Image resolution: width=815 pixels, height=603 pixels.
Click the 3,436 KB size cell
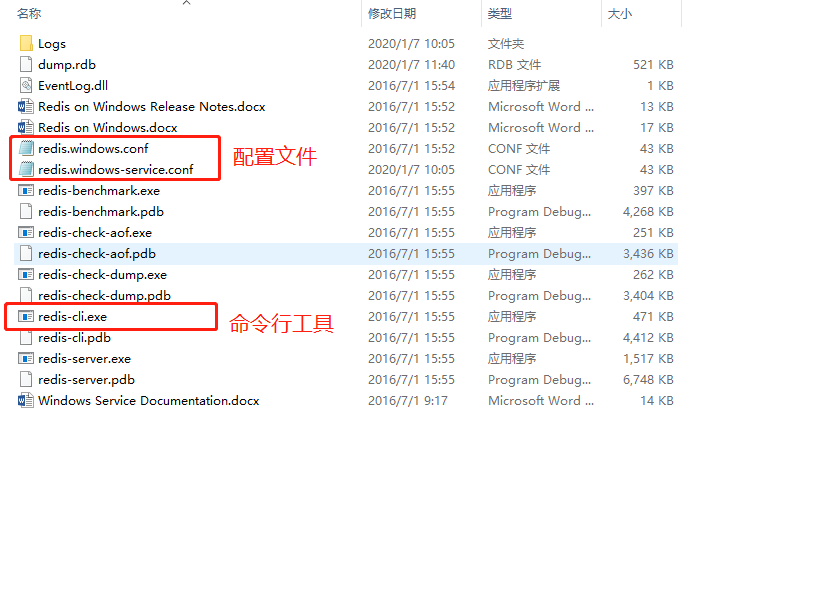coord(649,254)
